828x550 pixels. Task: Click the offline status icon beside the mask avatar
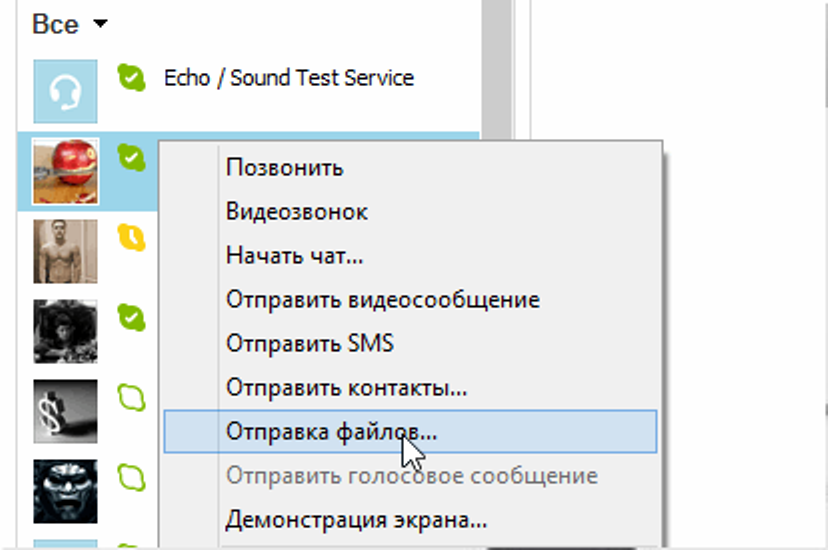[132, 475]
